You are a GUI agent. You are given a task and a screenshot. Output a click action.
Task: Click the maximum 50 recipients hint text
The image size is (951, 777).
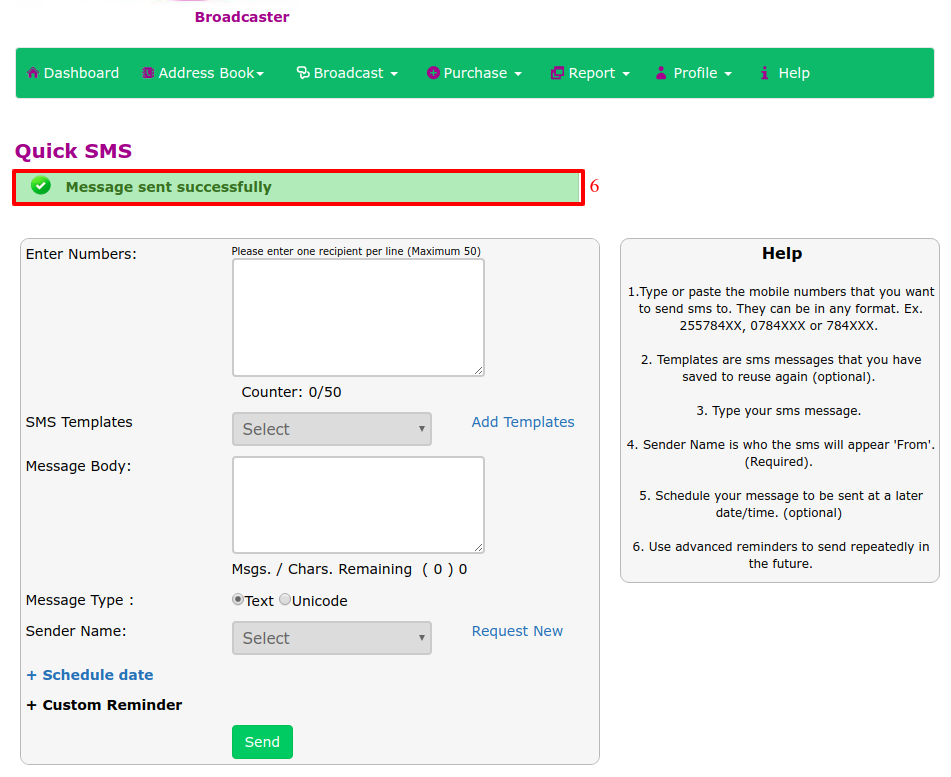(356, 251)
